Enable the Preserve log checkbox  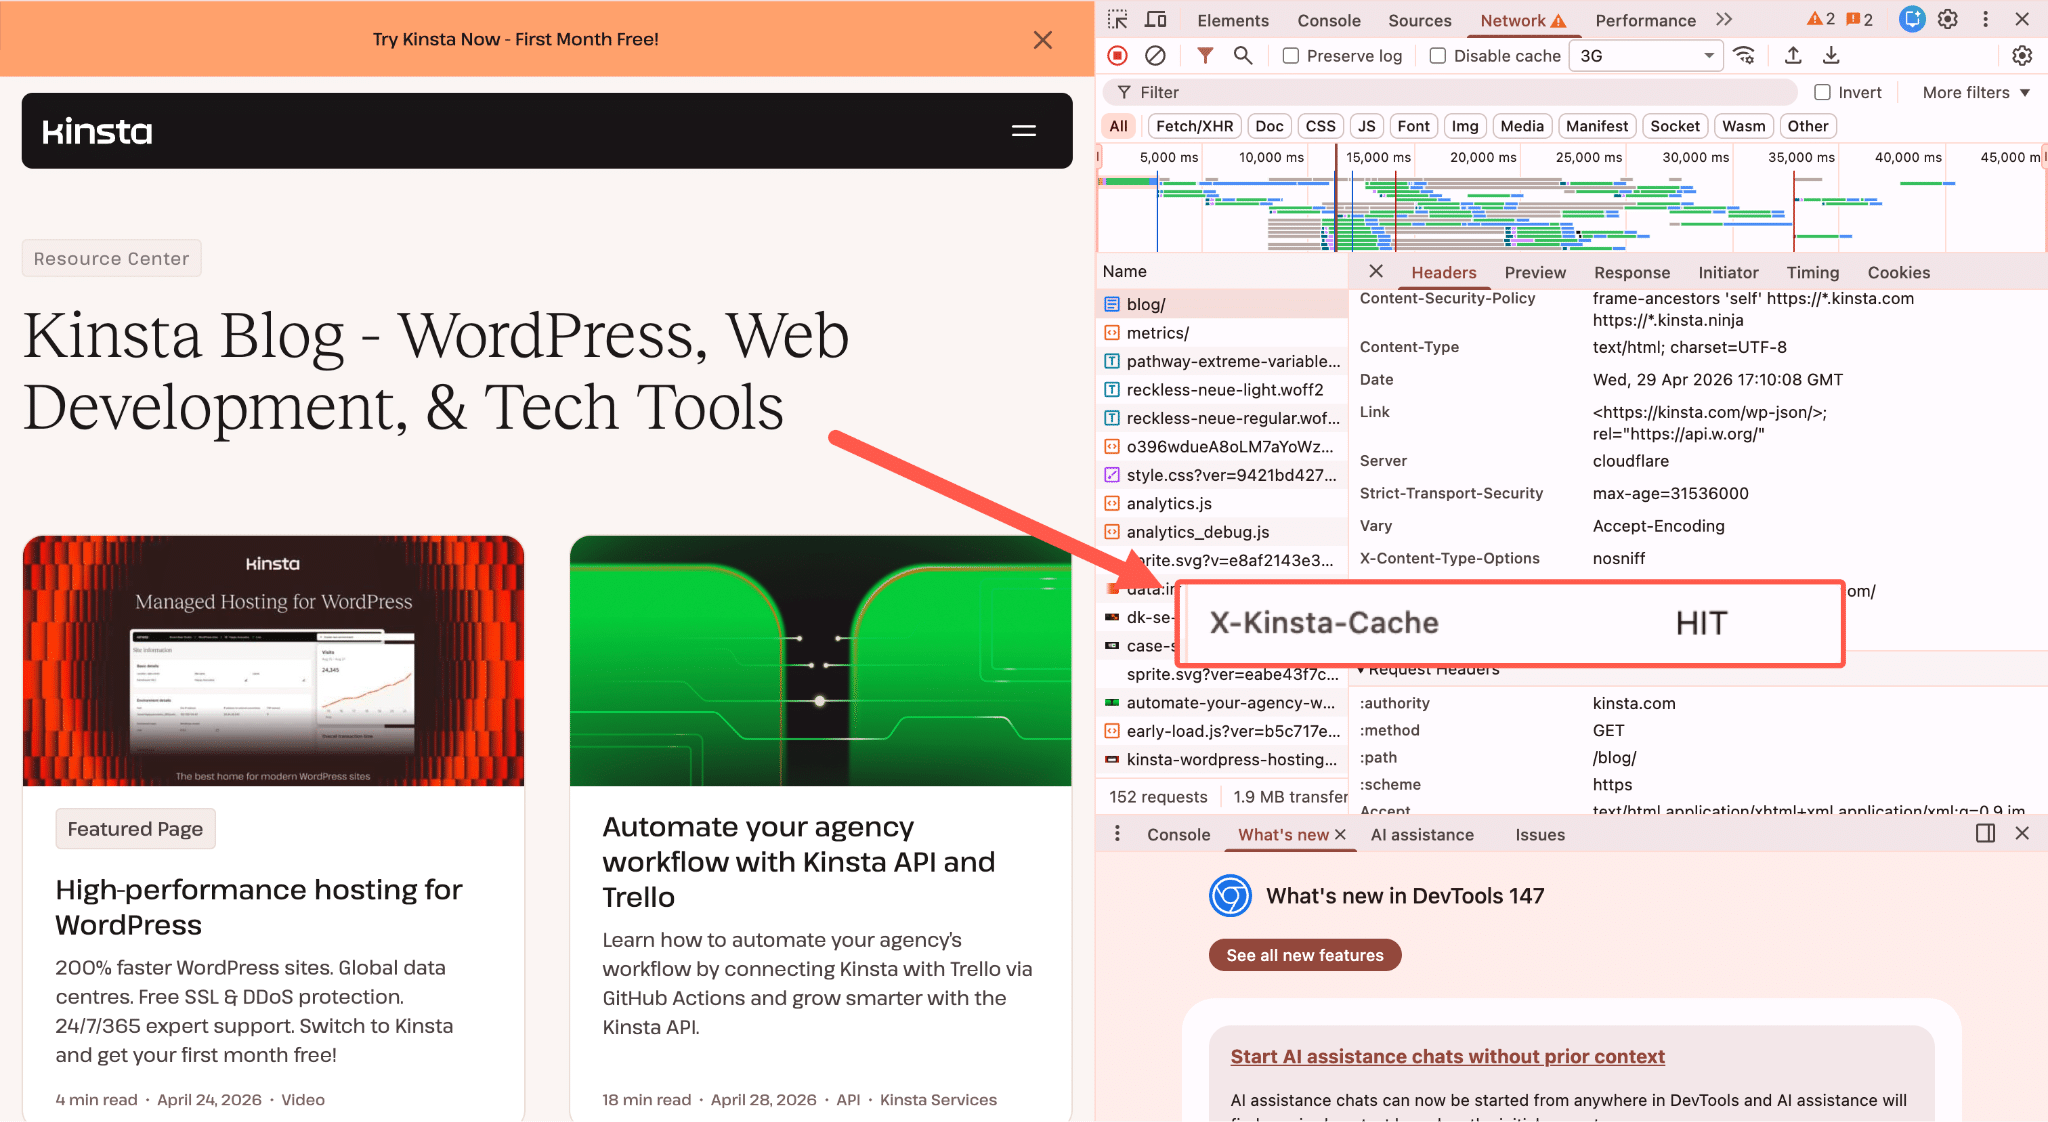coord(1291,56)
